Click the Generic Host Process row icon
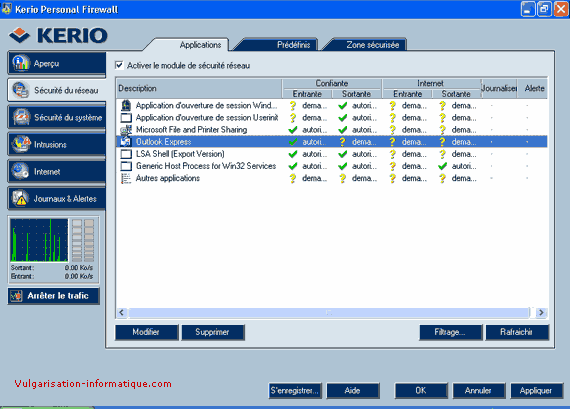The image size is (570, 409). (126, 166)
